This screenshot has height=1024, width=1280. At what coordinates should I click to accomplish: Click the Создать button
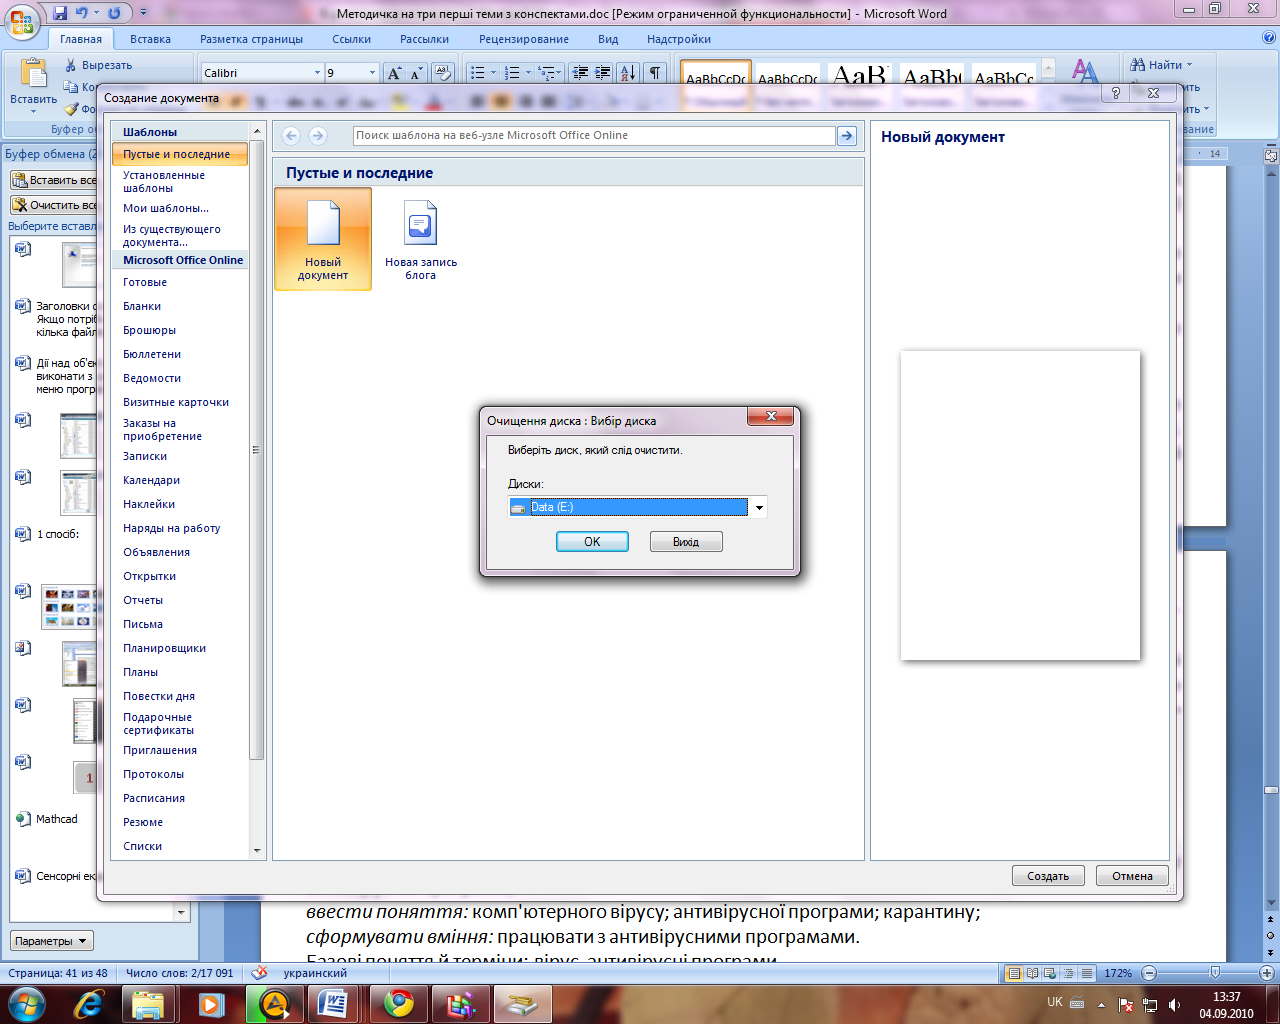coord(1048,876)
